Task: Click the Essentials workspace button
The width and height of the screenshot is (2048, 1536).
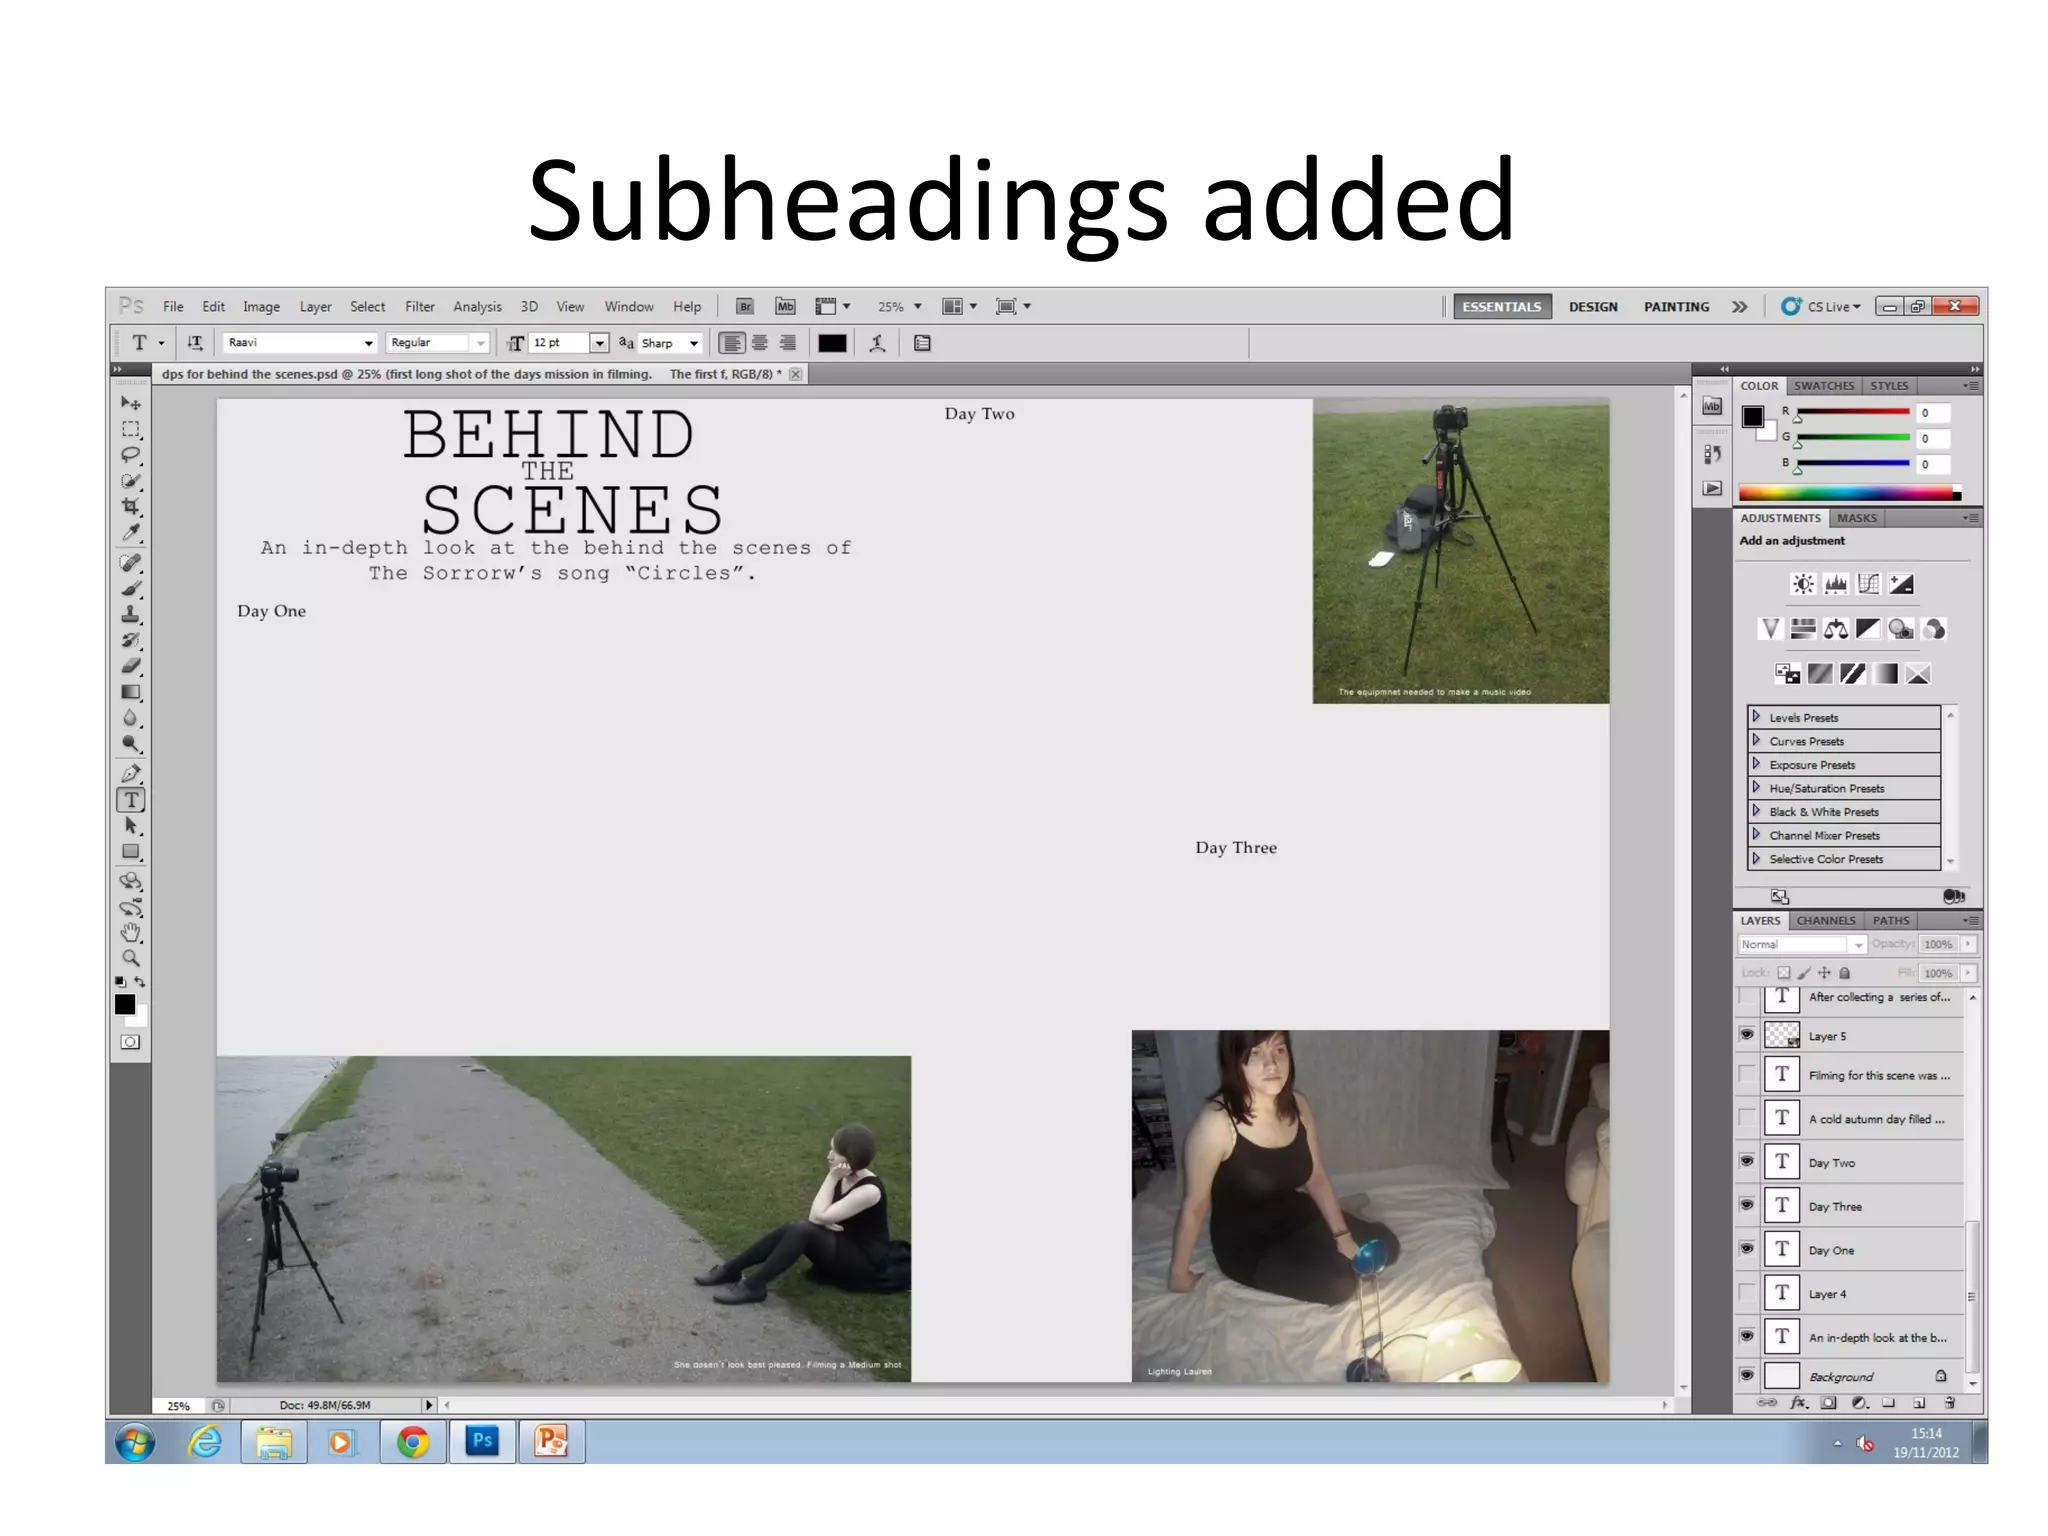Action: tap(1502, 307)
